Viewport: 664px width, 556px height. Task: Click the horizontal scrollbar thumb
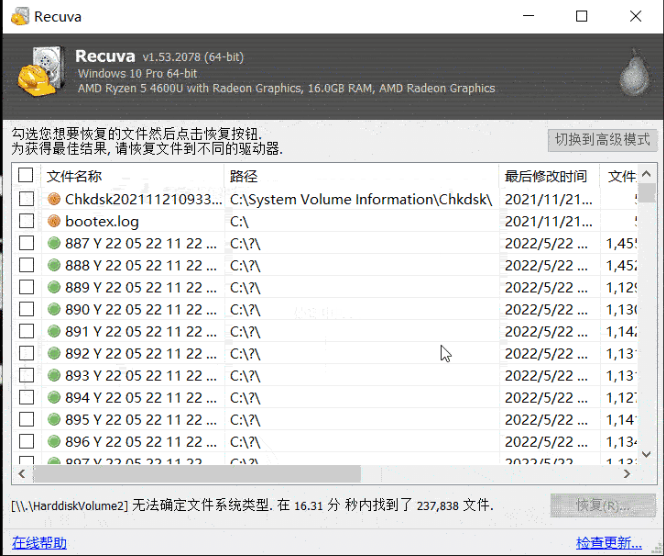click(197, 473)
